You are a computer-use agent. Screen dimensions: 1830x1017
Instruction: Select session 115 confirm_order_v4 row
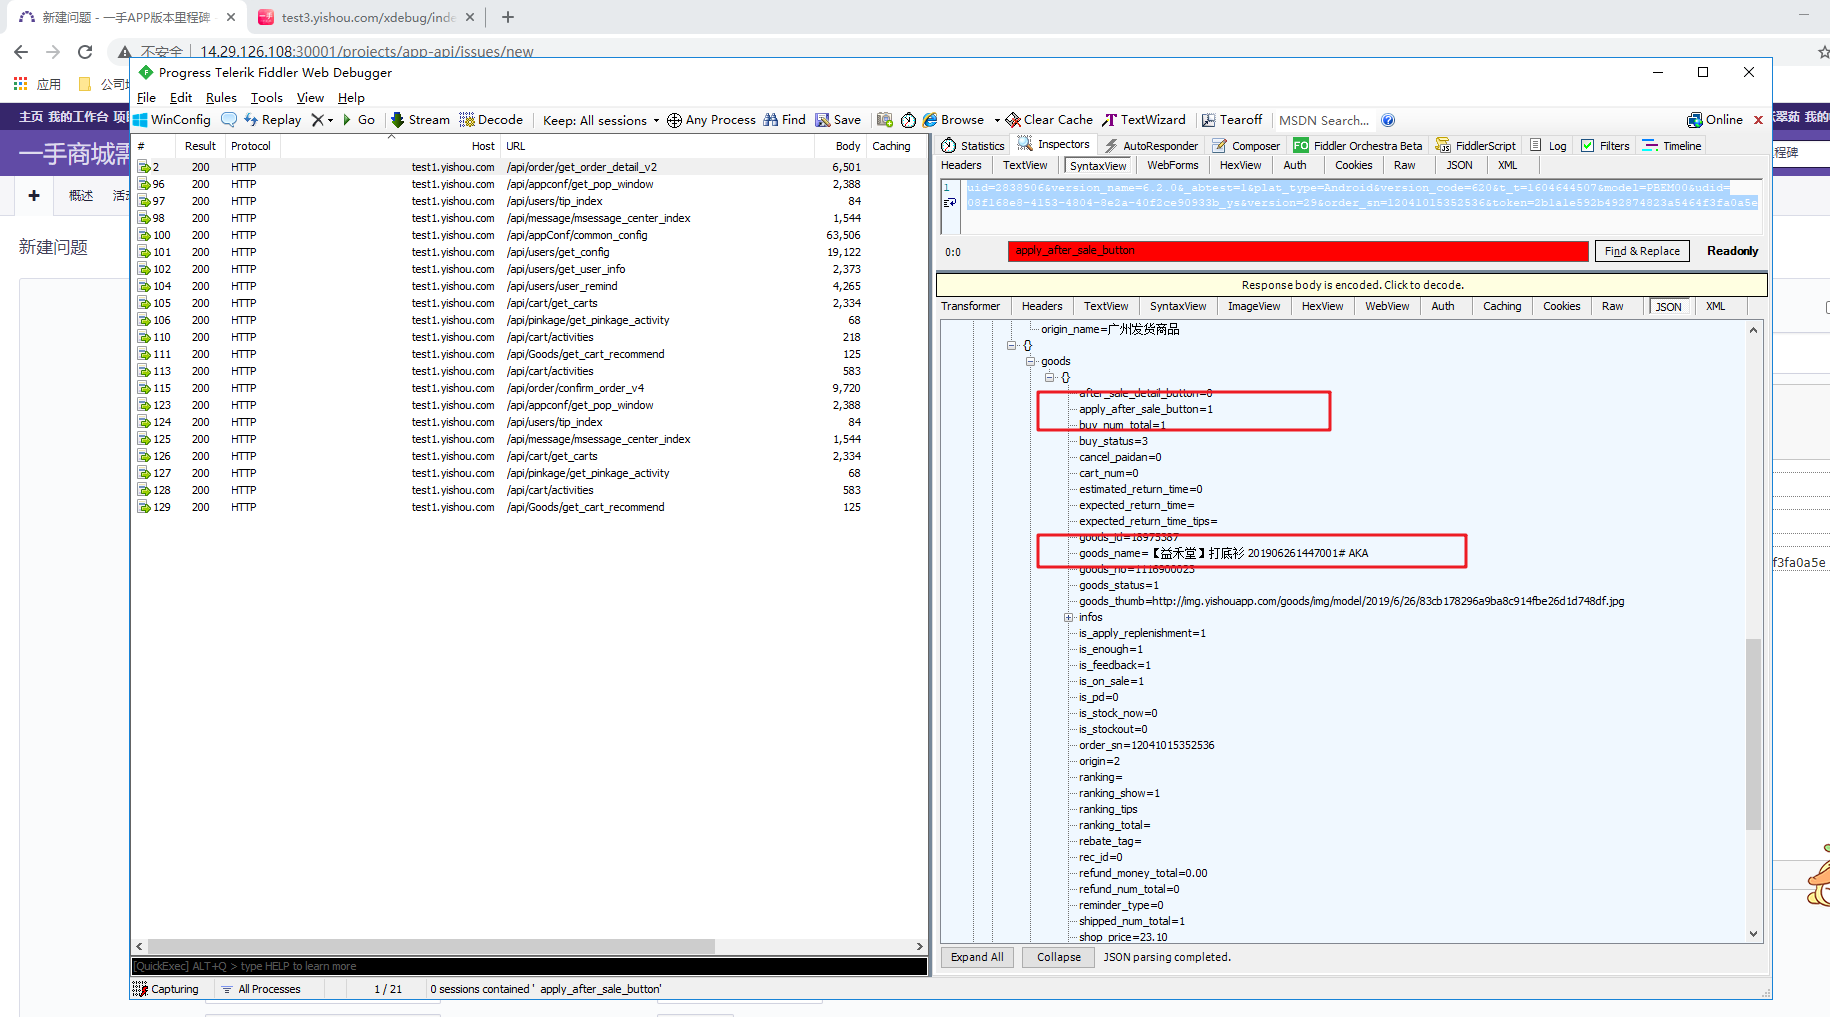[531, 388]
